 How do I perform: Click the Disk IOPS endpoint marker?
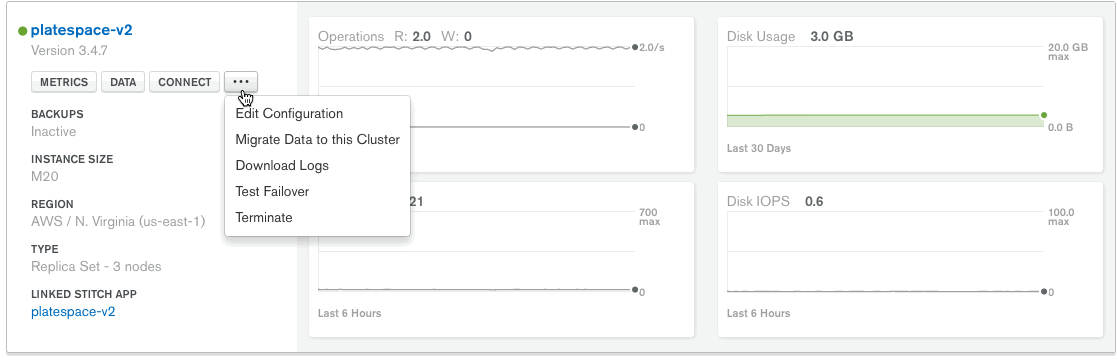click(1044, 292)
